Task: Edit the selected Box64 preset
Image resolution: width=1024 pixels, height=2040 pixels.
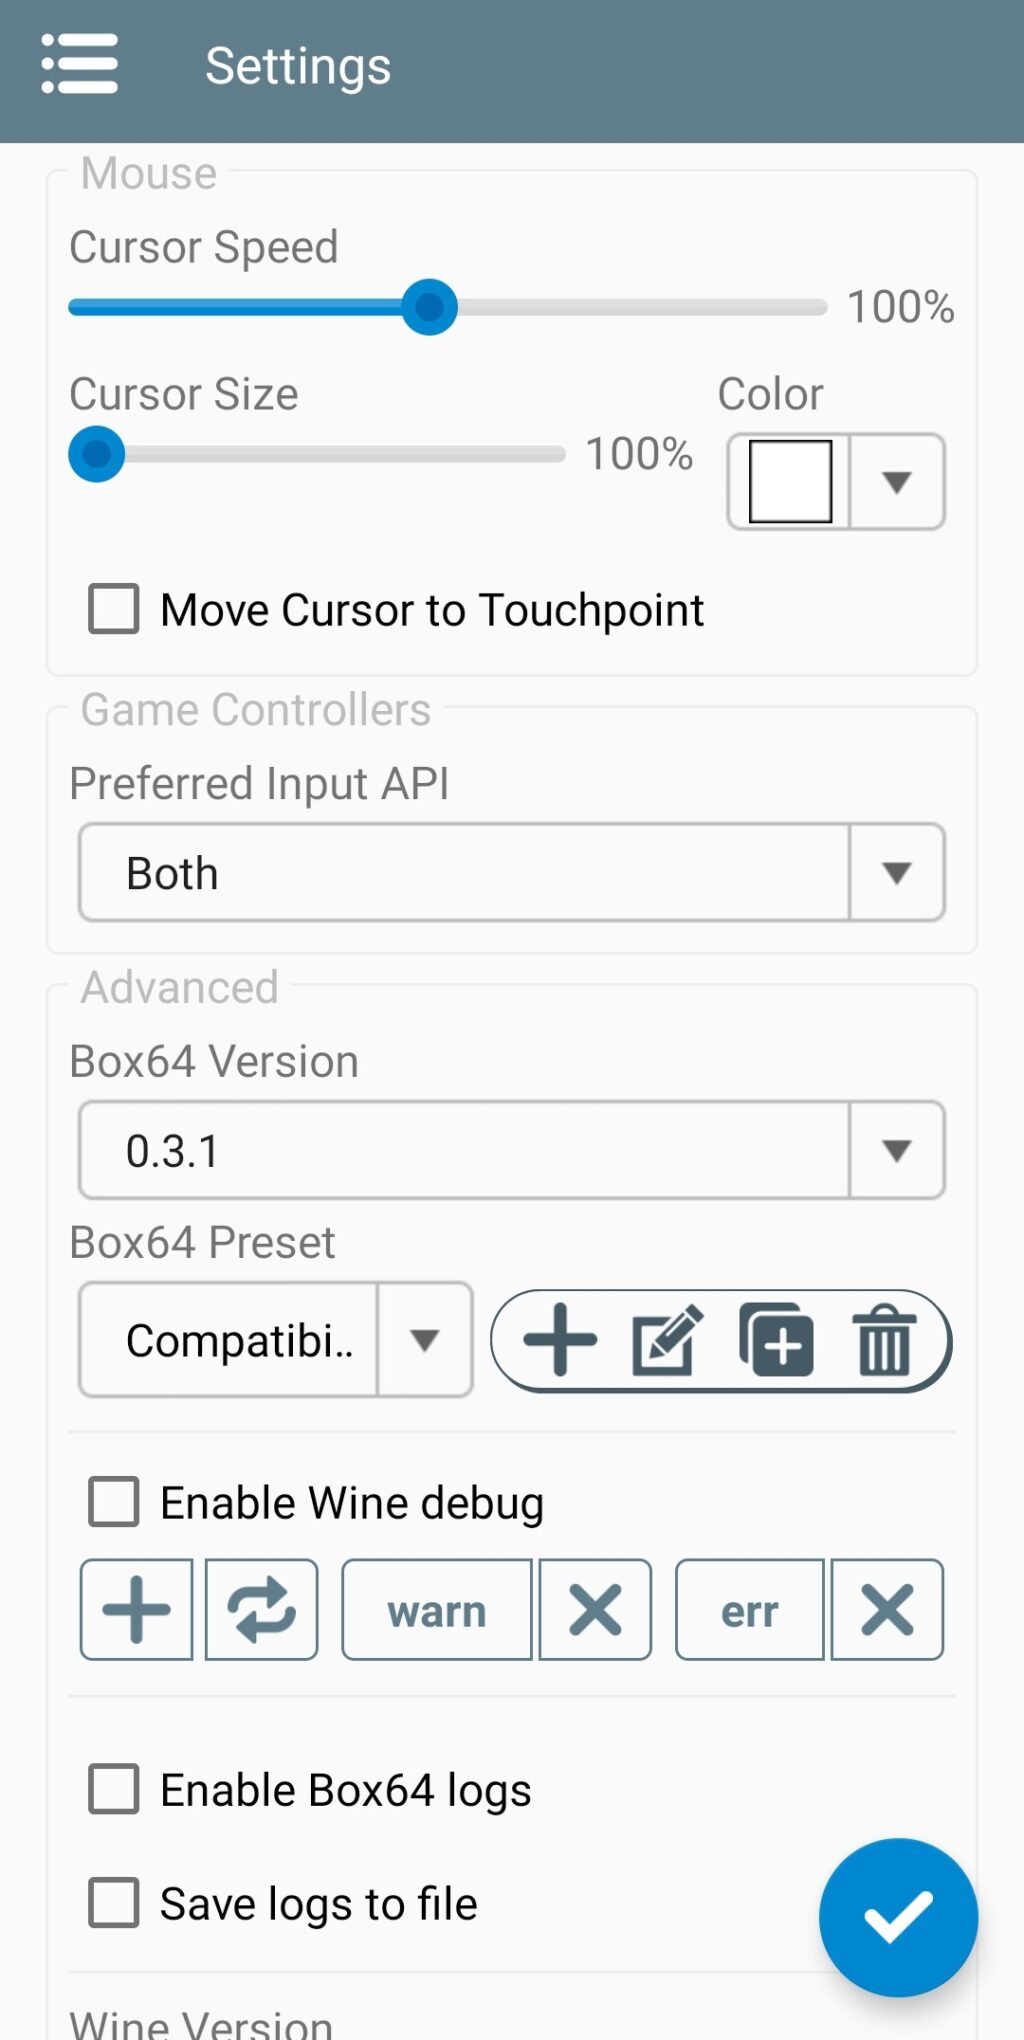Action: tap(667, 1340)
